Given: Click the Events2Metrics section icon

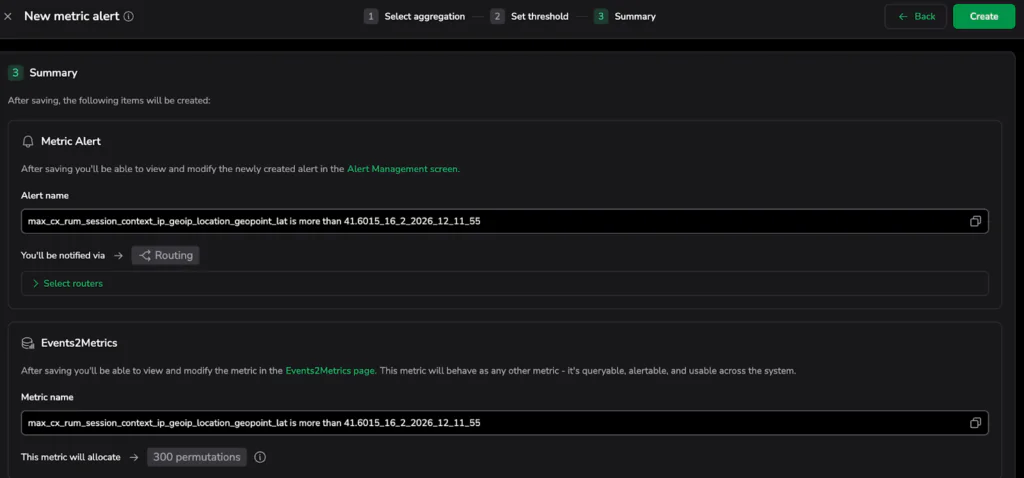Looking at the screenshot, I should pos(28,343).
